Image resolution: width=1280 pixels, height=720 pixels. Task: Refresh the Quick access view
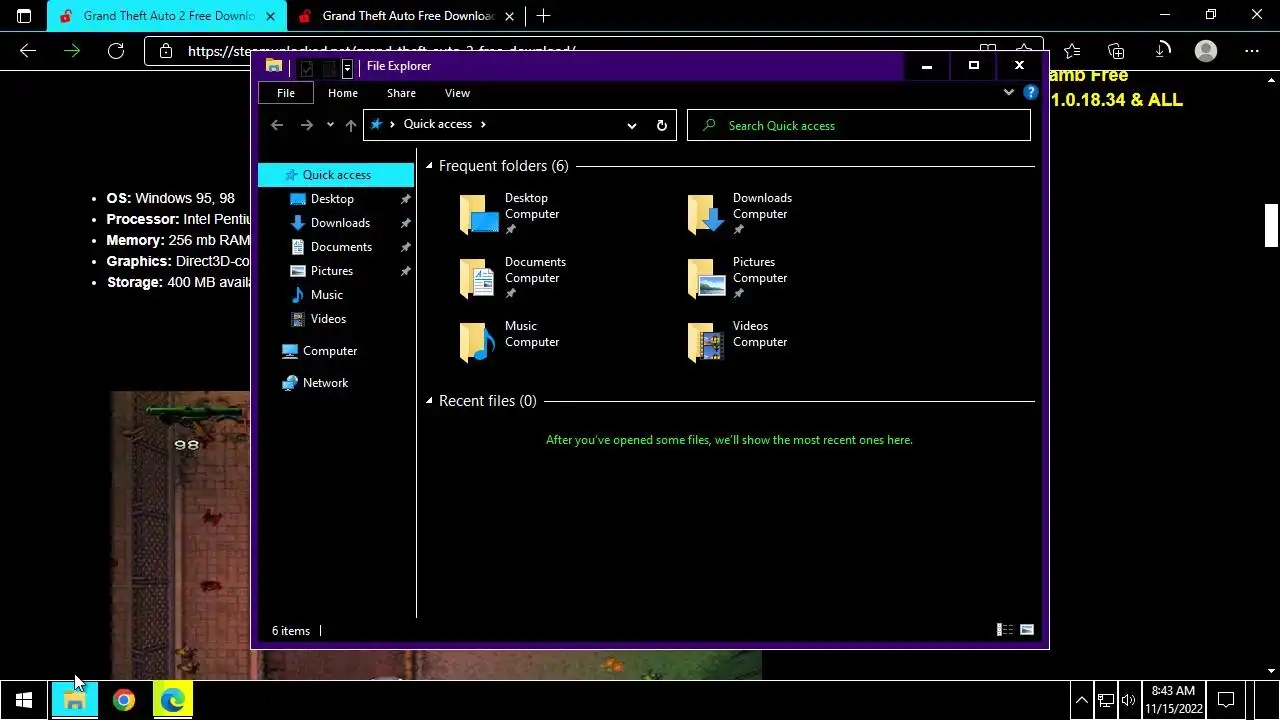pos(661,125)
